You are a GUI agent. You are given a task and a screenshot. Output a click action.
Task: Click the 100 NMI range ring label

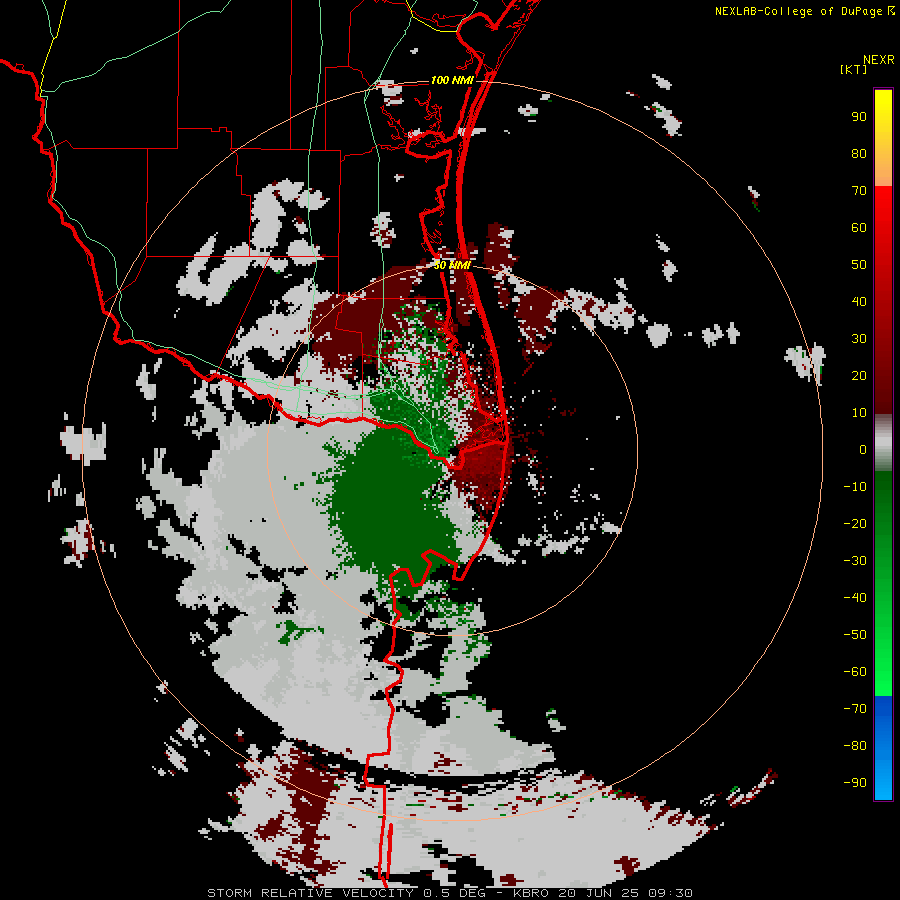click(x=452, y=80)
